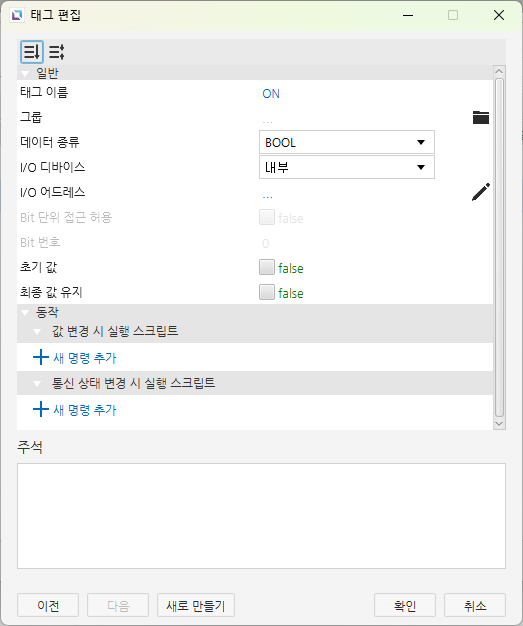Select the categorized view toolbar icon

32,52
